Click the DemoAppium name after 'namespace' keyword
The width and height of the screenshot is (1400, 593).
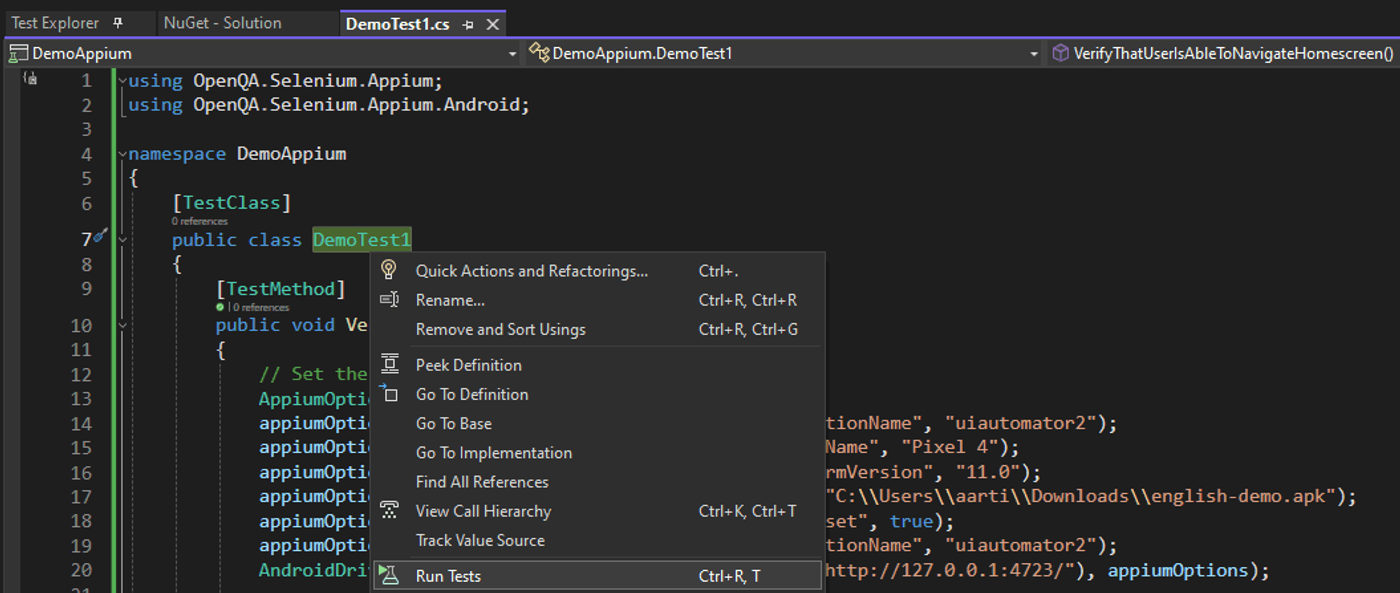tap(291, 154)
